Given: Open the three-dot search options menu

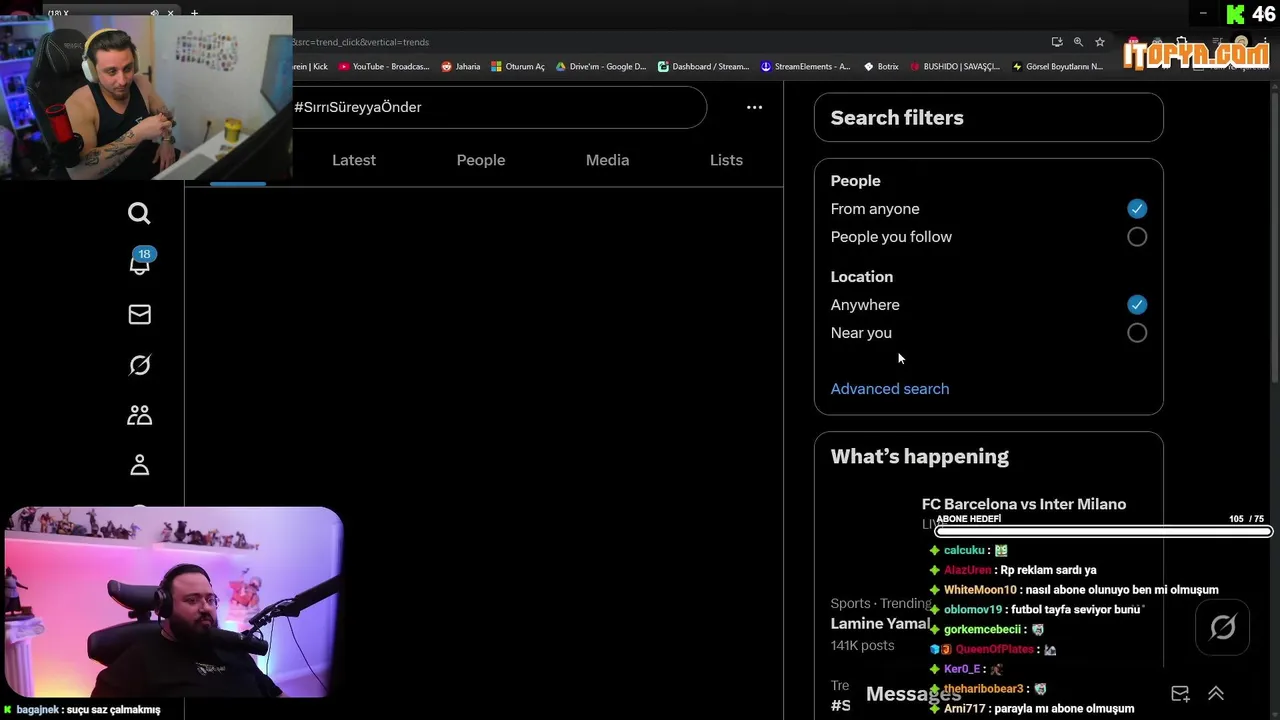Looking at the screenshot, I should (x=754, y=107).
